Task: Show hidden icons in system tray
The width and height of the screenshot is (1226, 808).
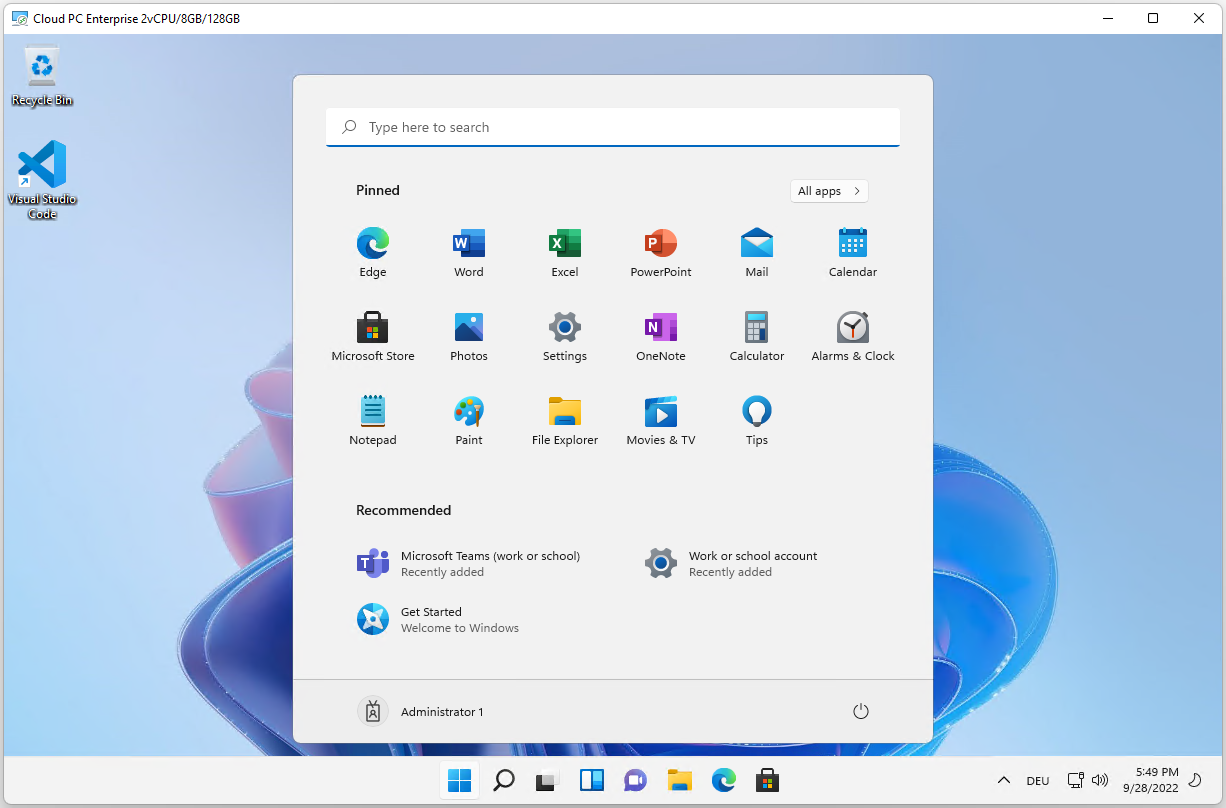Action: pos(1004,780)
